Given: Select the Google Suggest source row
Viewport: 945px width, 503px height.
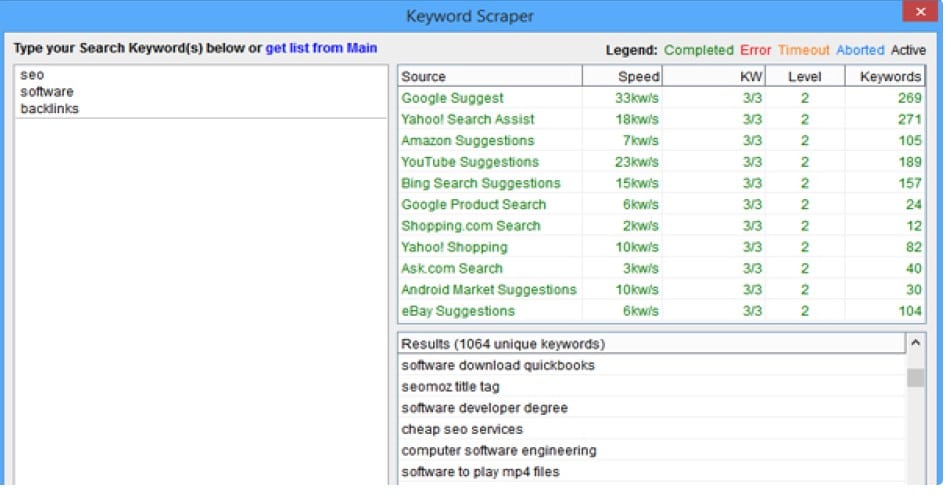Looking at the screenshot, I should click(x=661, y=98).
